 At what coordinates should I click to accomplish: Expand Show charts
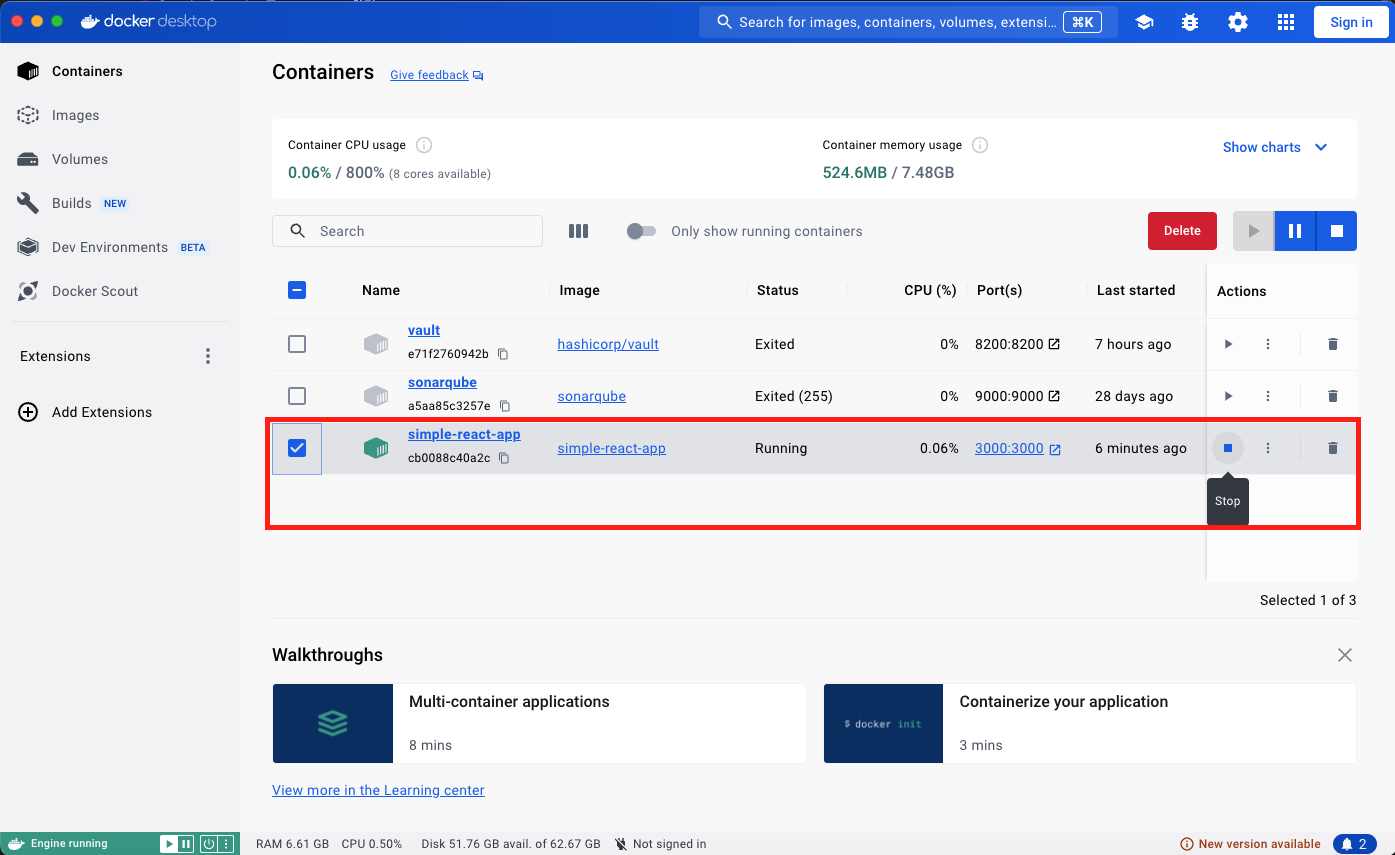click(x=1275, y=147)
